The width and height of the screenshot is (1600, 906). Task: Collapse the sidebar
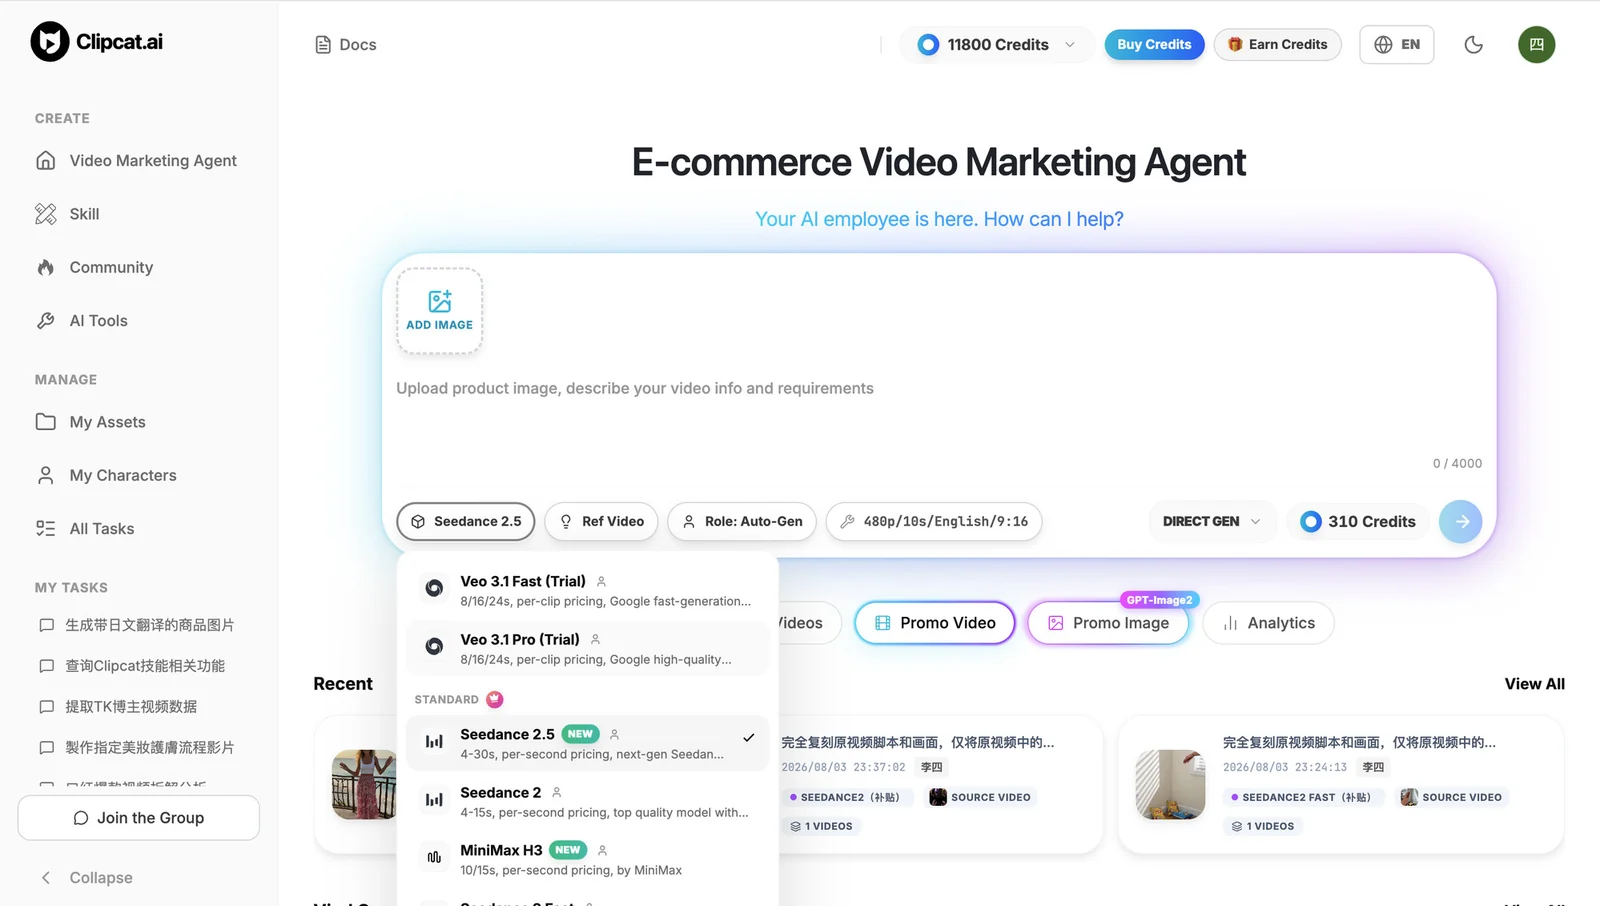coord(86,878)
